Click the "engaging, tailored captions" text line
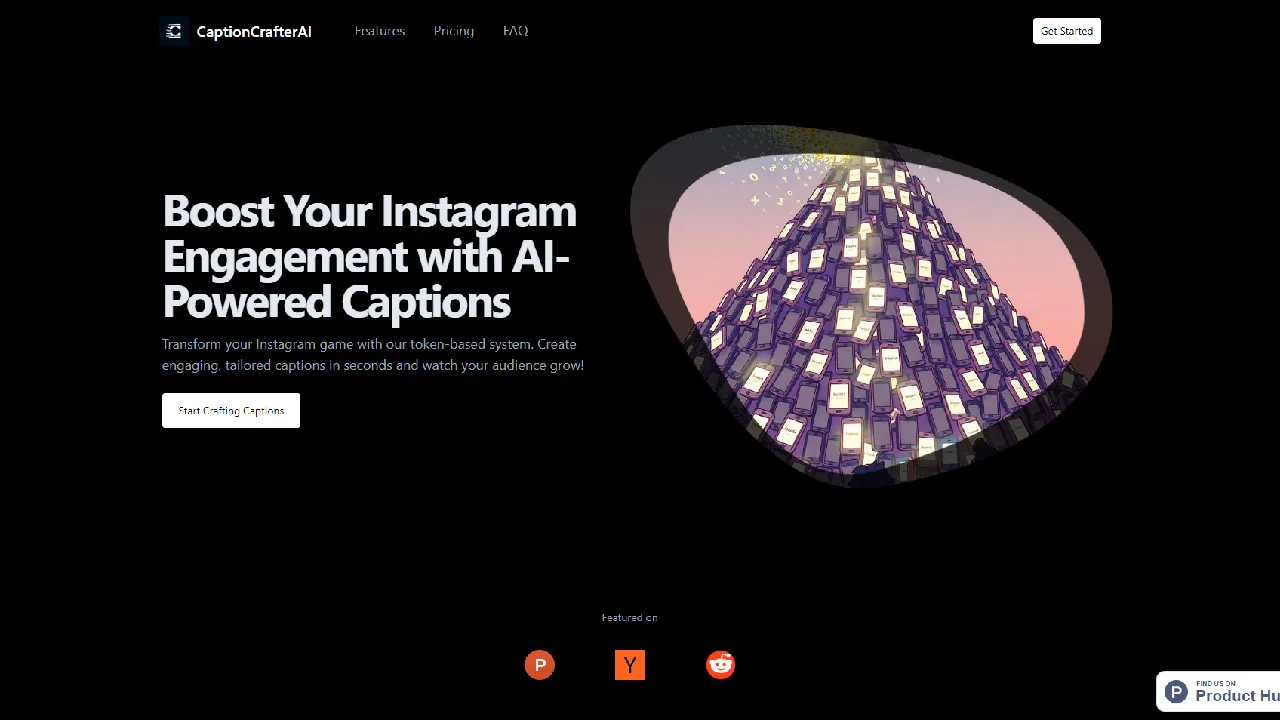 (x=373, y=365)
